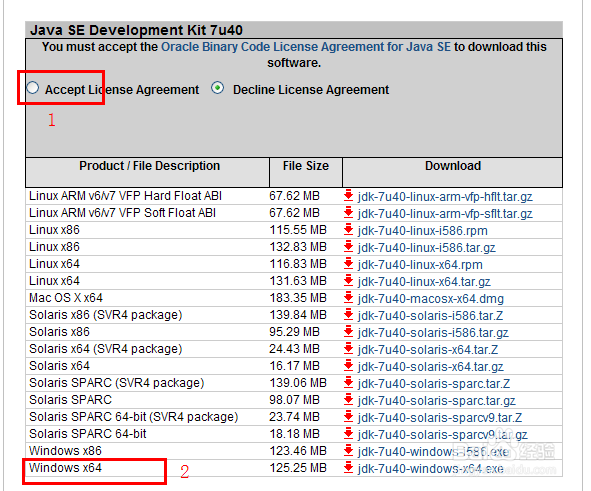
Task: Download jdk-7u40-solaris-i586.tar.Z file link
Action: point(430,315)
